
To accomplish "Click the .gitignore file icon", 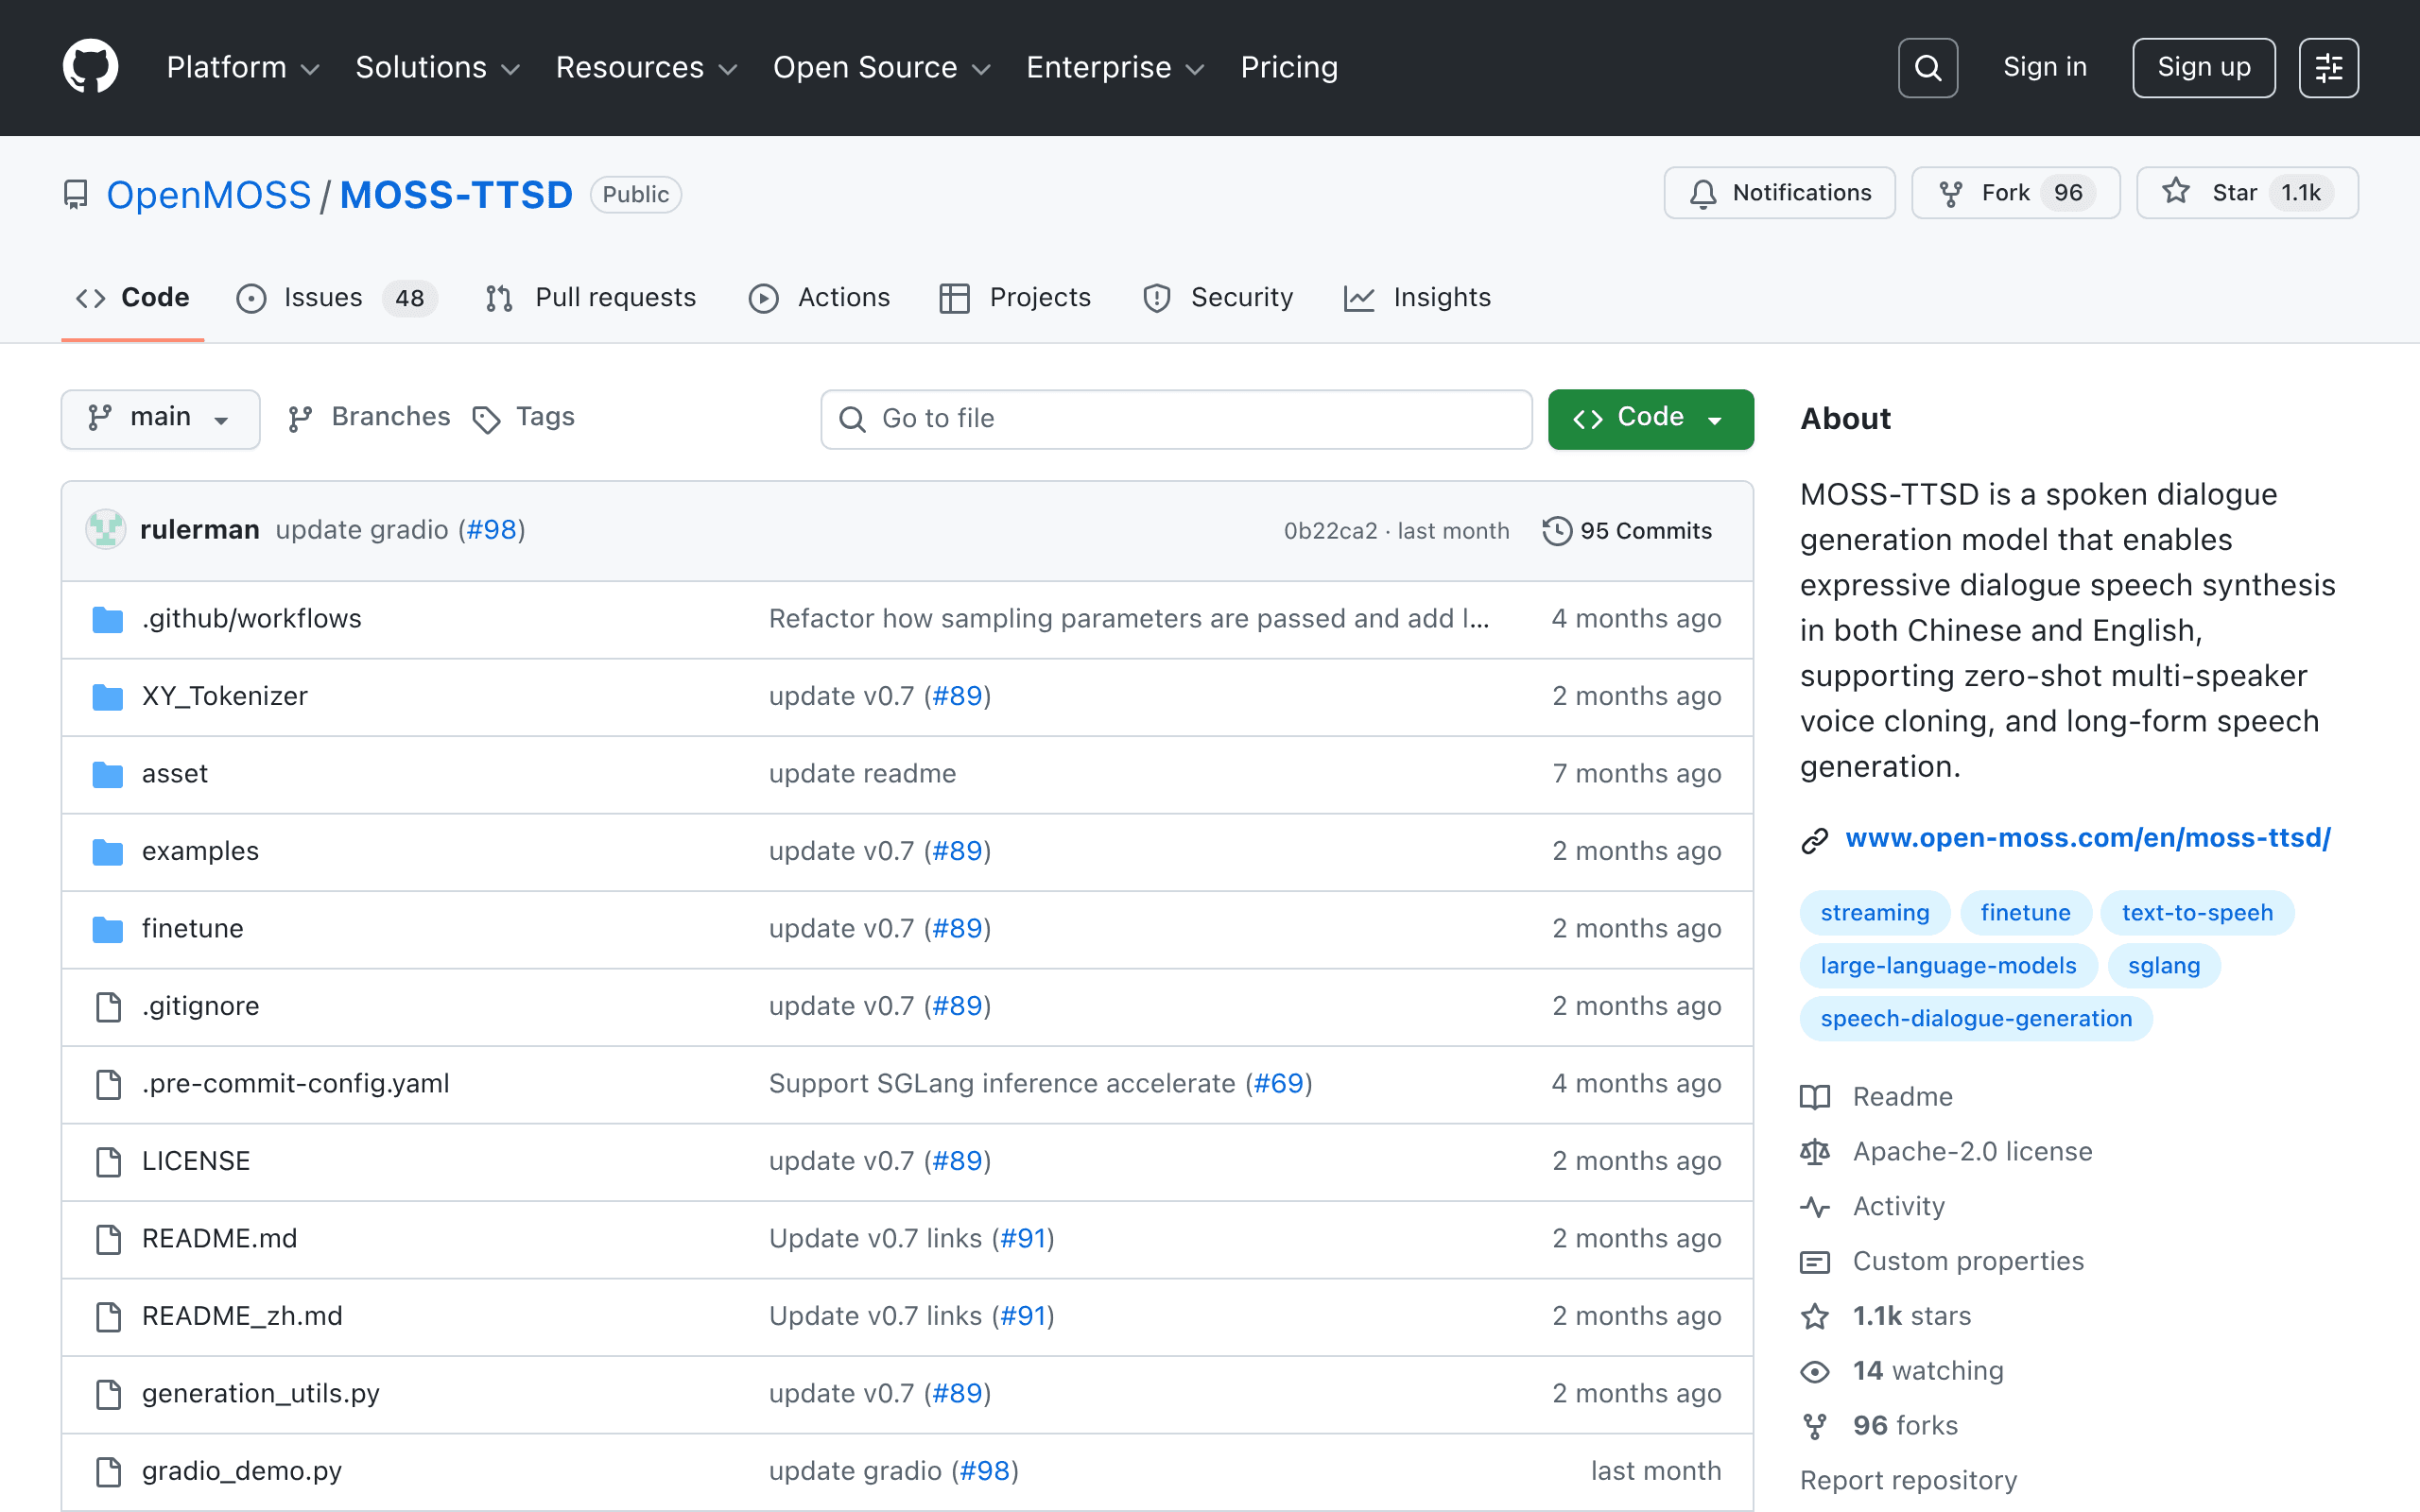I will coord(108,1006).
